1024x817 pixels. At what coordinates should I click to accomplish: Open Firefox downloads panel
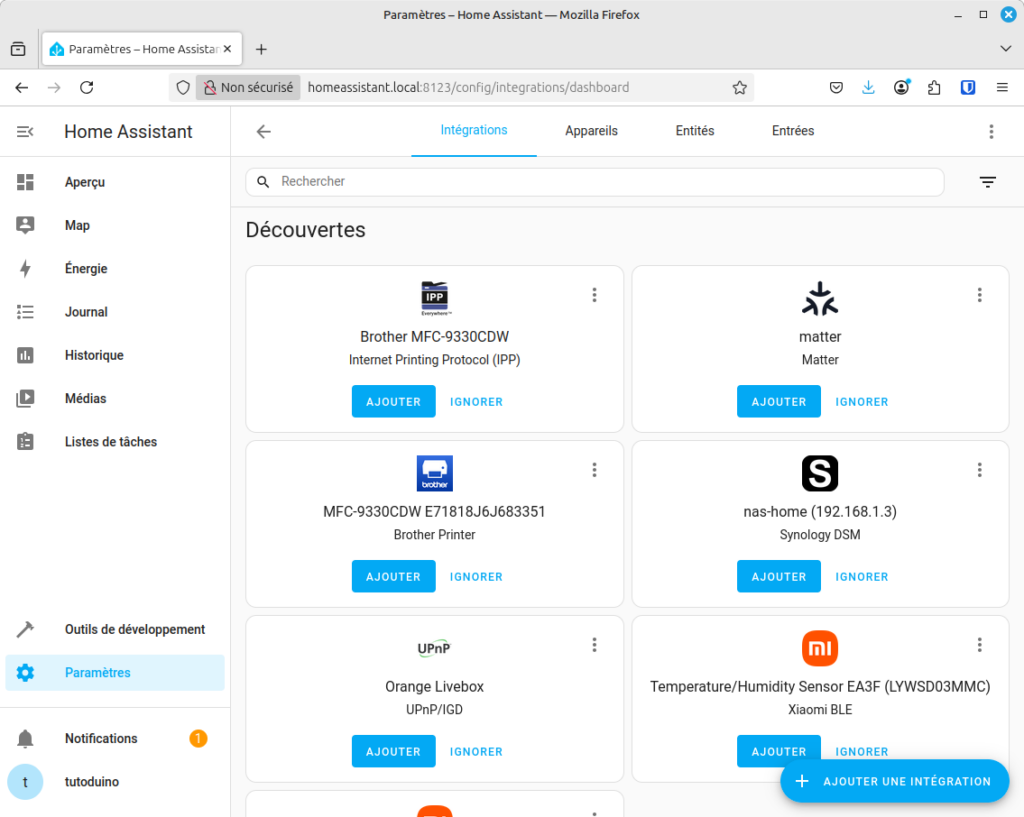coord(868,88)
